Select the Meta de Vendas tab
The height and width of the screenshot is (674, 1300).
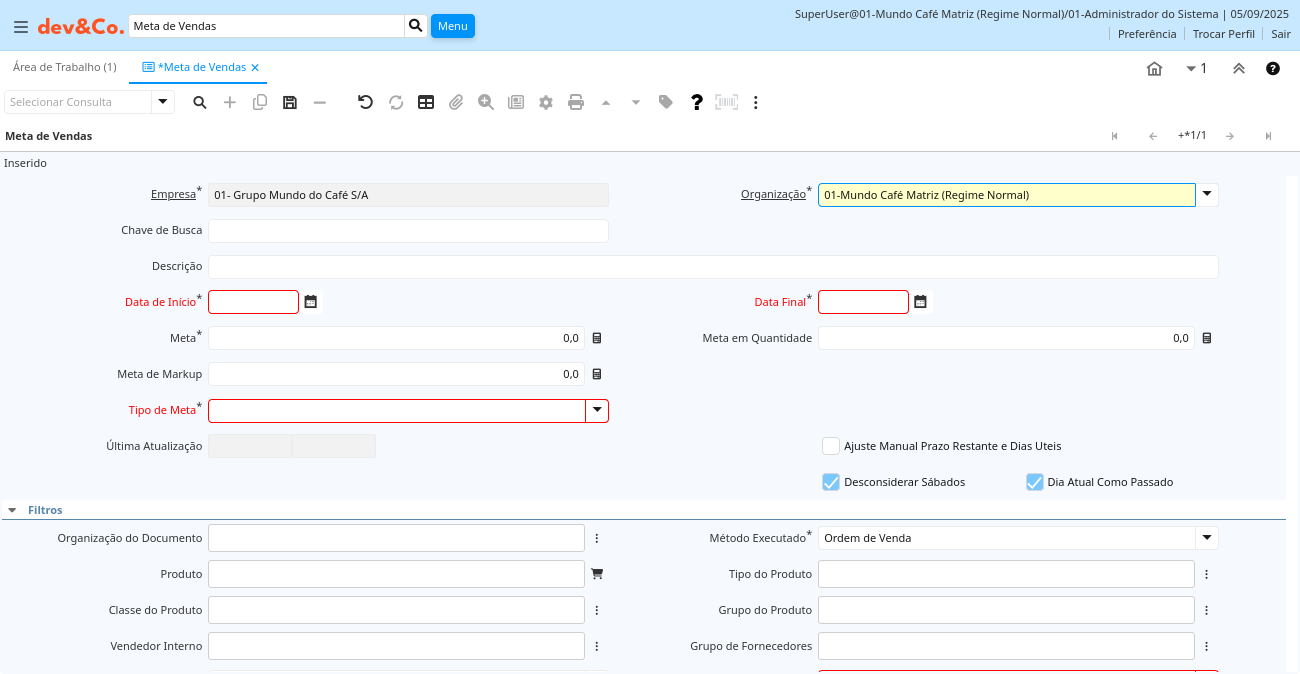coord(201,67)
